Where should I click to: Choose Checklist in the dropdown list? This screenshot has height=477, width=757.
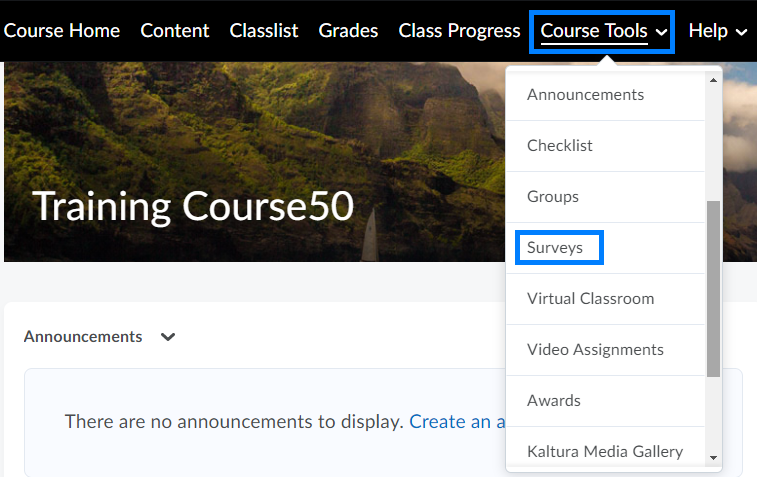(560, 146)
